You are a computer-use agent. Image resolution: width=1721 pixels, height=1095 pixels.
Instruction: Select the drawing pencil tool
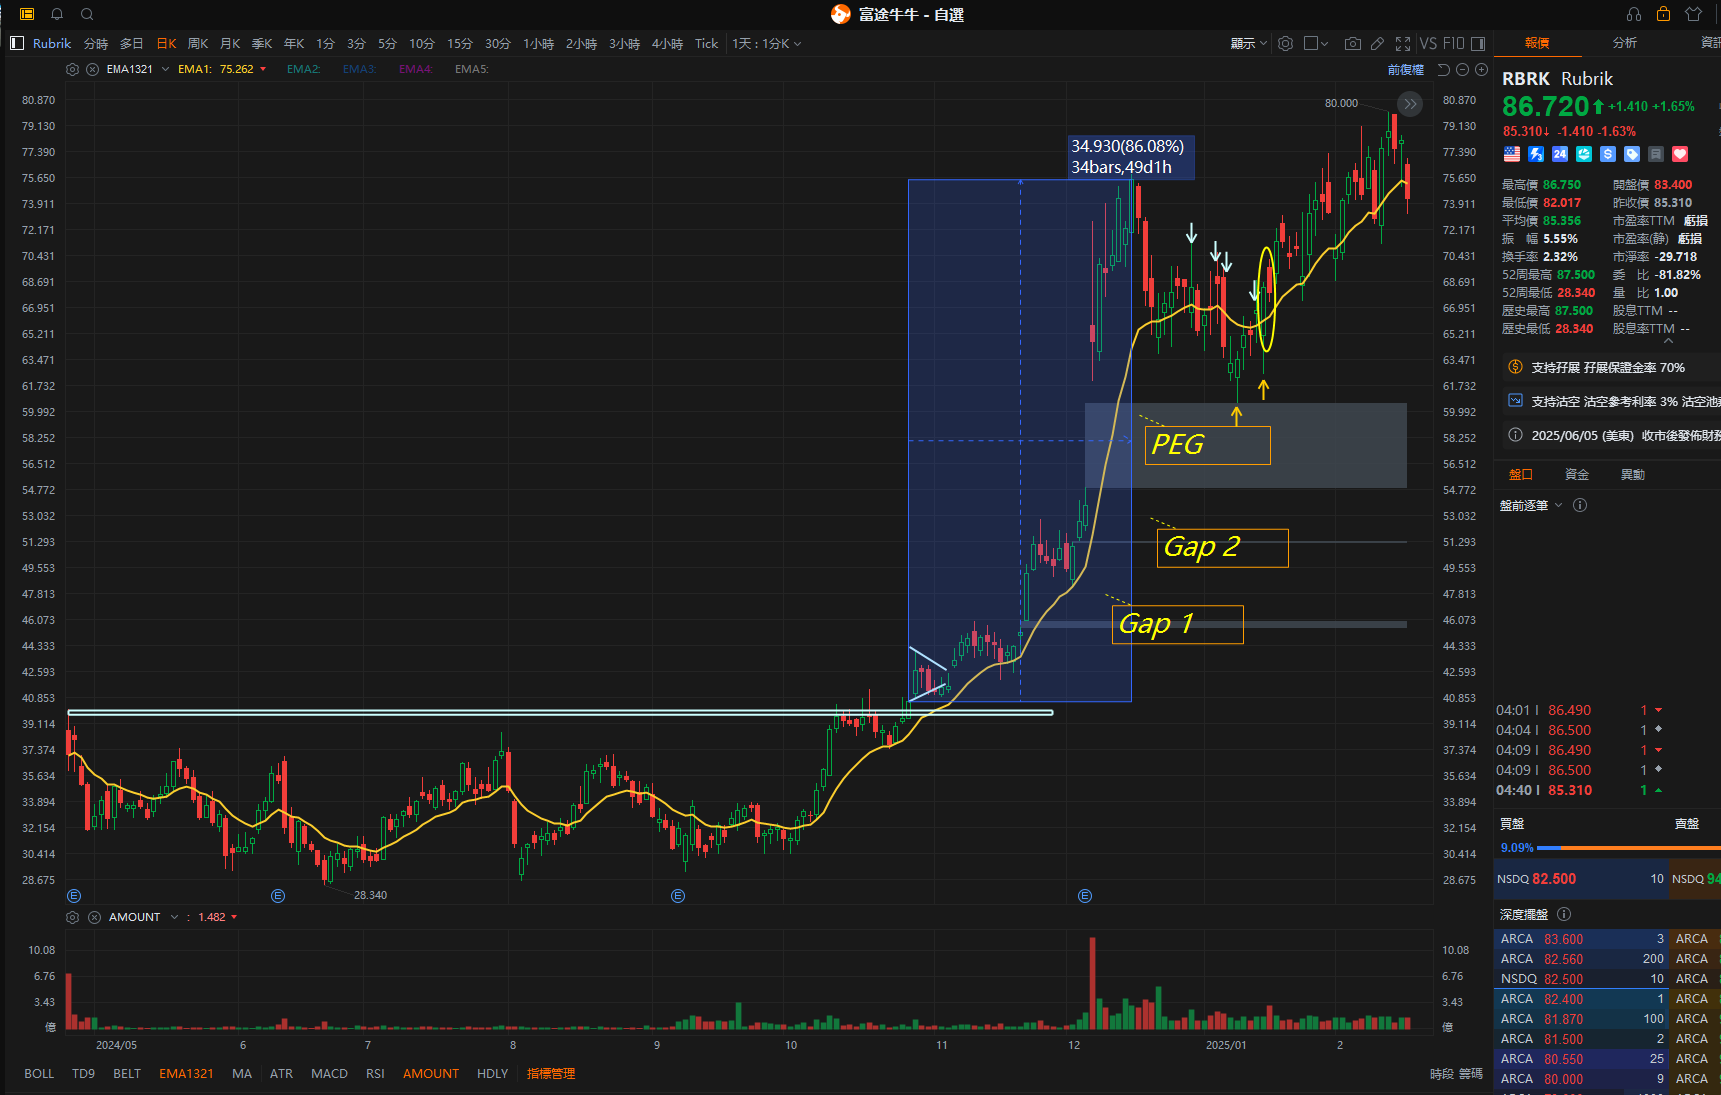[x=1378, y=43]
